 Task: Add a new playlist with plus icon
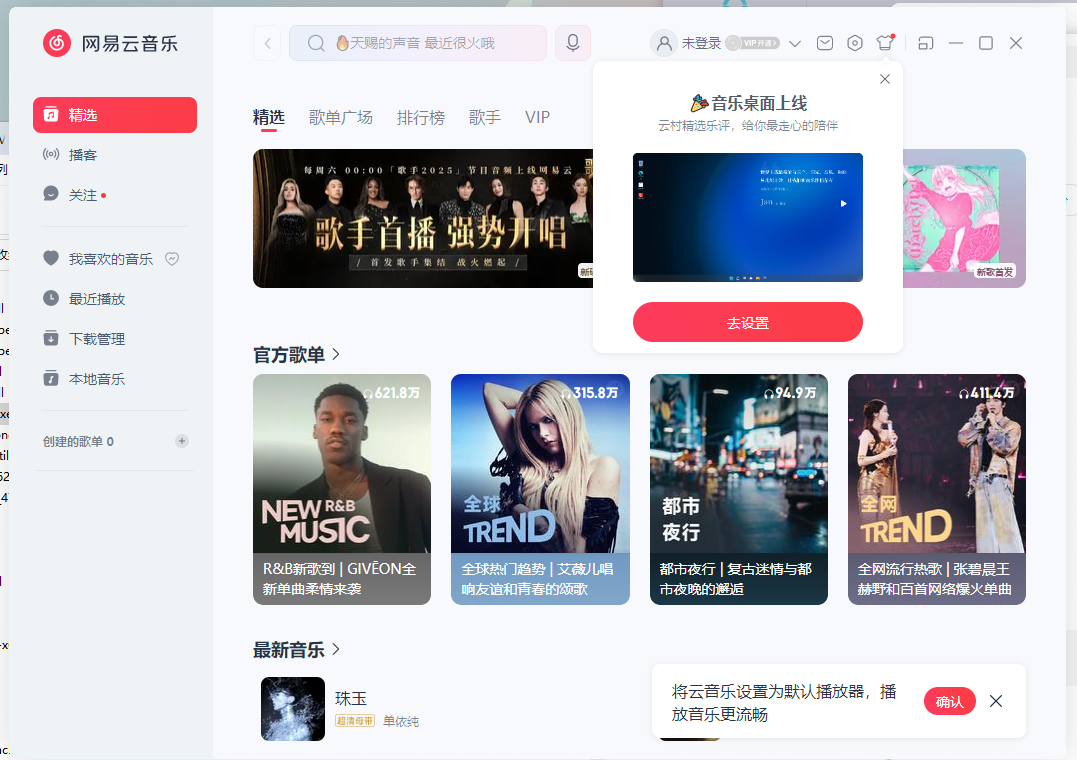[x=182, y=441]
